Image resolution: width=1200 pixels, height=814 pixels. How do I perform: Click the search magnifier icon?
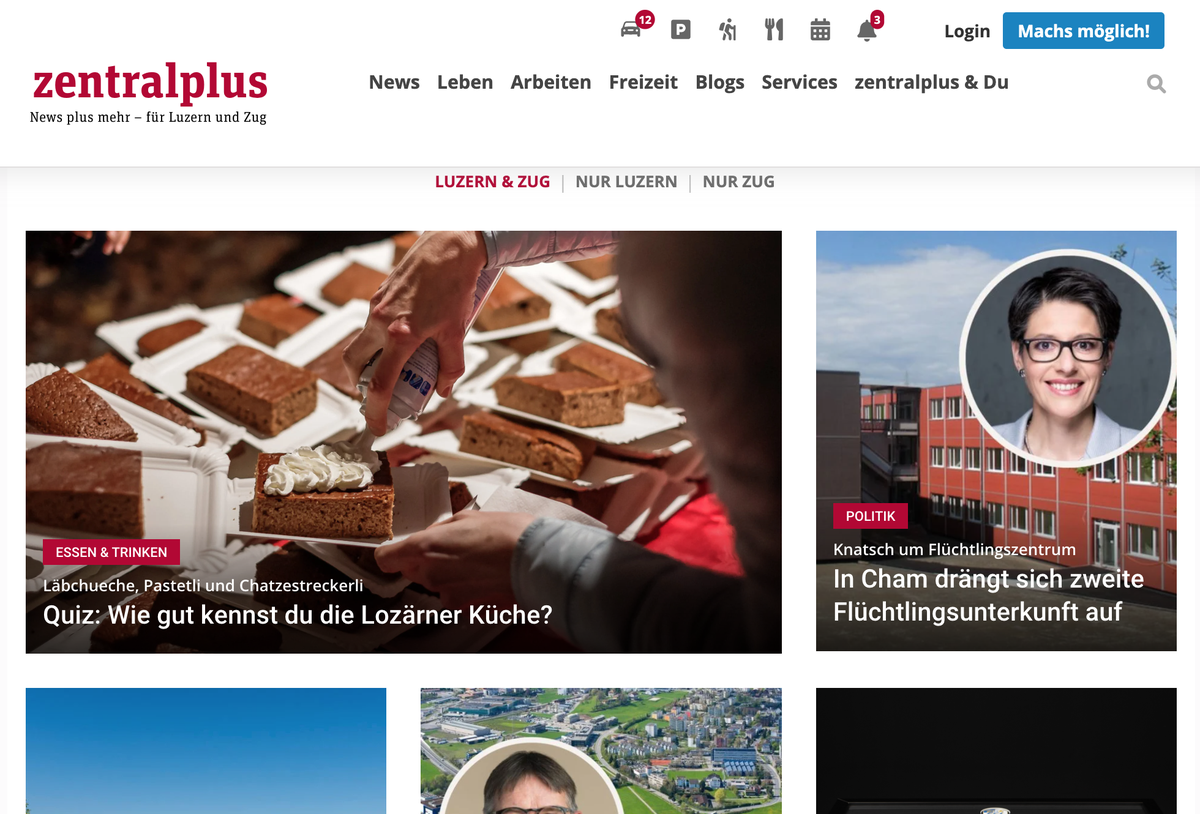coord(1156,84)
